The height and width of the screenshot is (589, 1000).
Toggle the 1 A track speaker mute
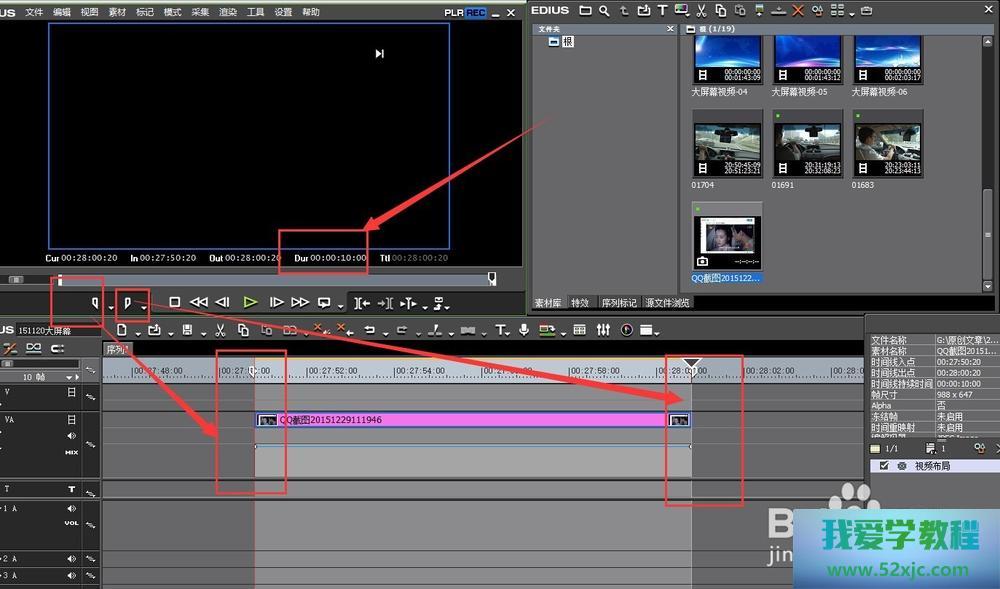(x=71, y=508)
